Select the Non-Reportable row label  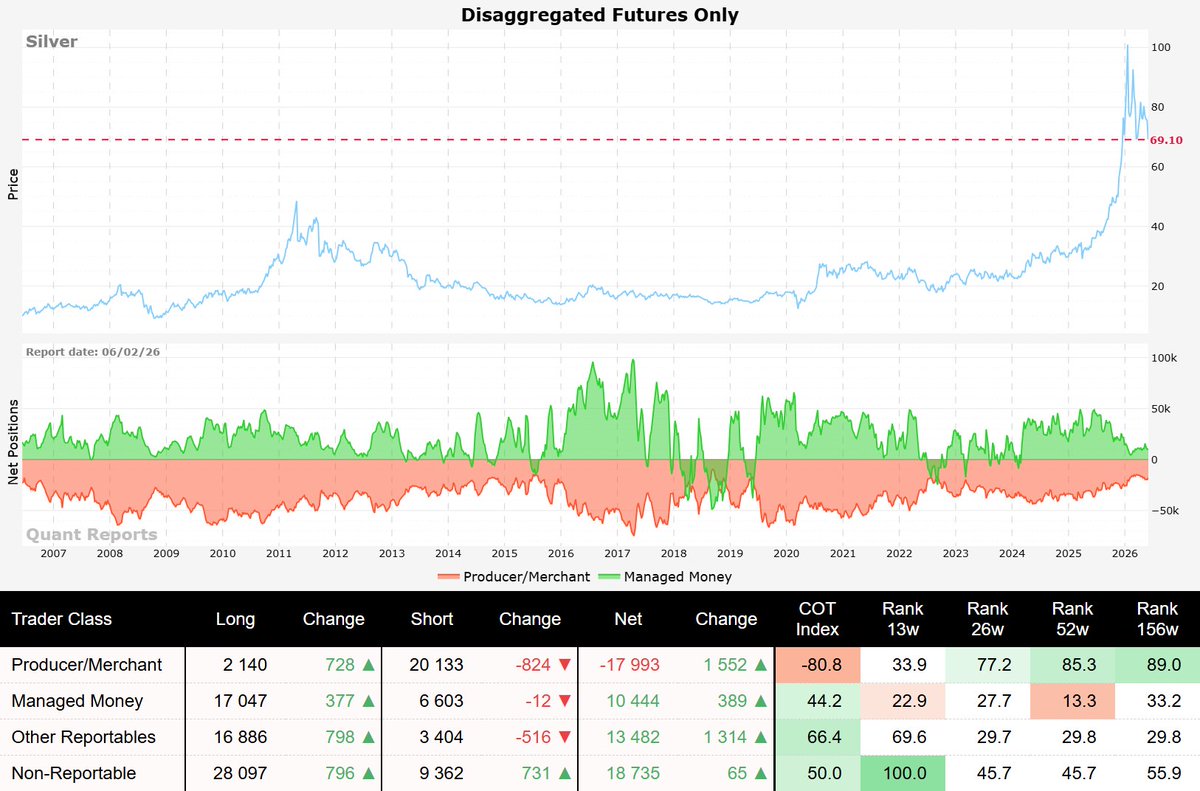coord(74,773)
